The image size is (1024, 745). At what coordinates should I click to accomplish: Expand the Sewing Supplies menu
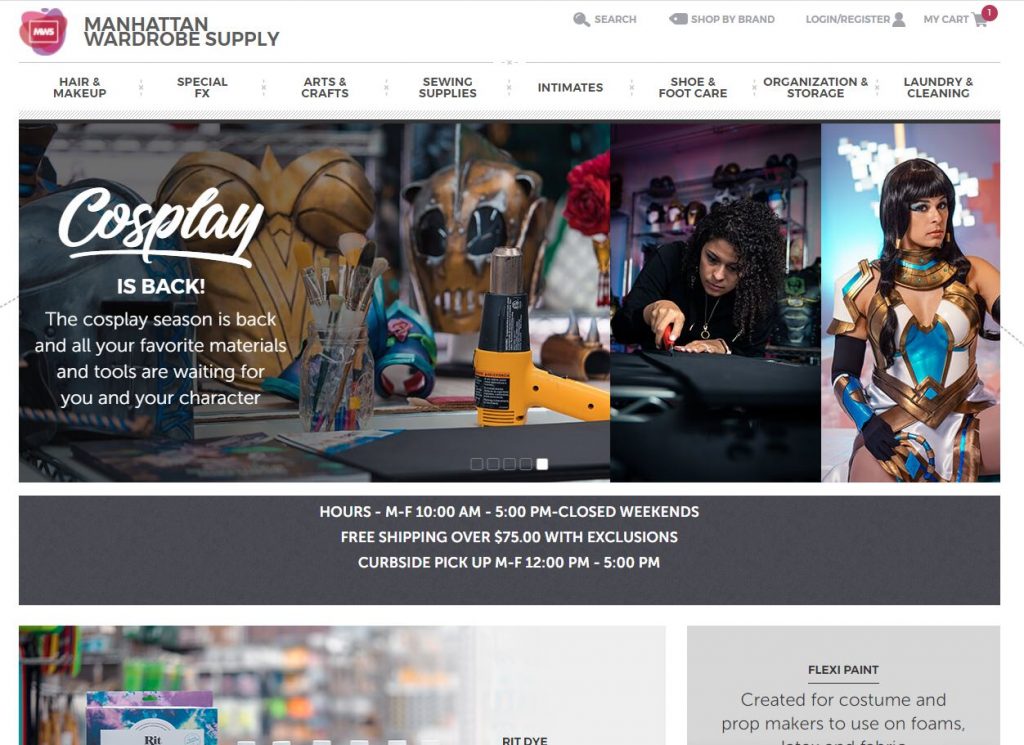pos(447,87)
